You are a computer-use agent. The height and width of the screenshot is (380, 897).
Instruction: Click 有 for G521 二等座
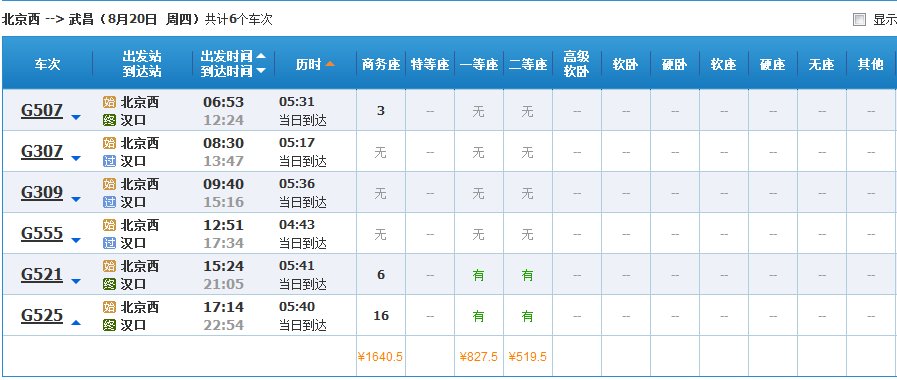point(527,275)
